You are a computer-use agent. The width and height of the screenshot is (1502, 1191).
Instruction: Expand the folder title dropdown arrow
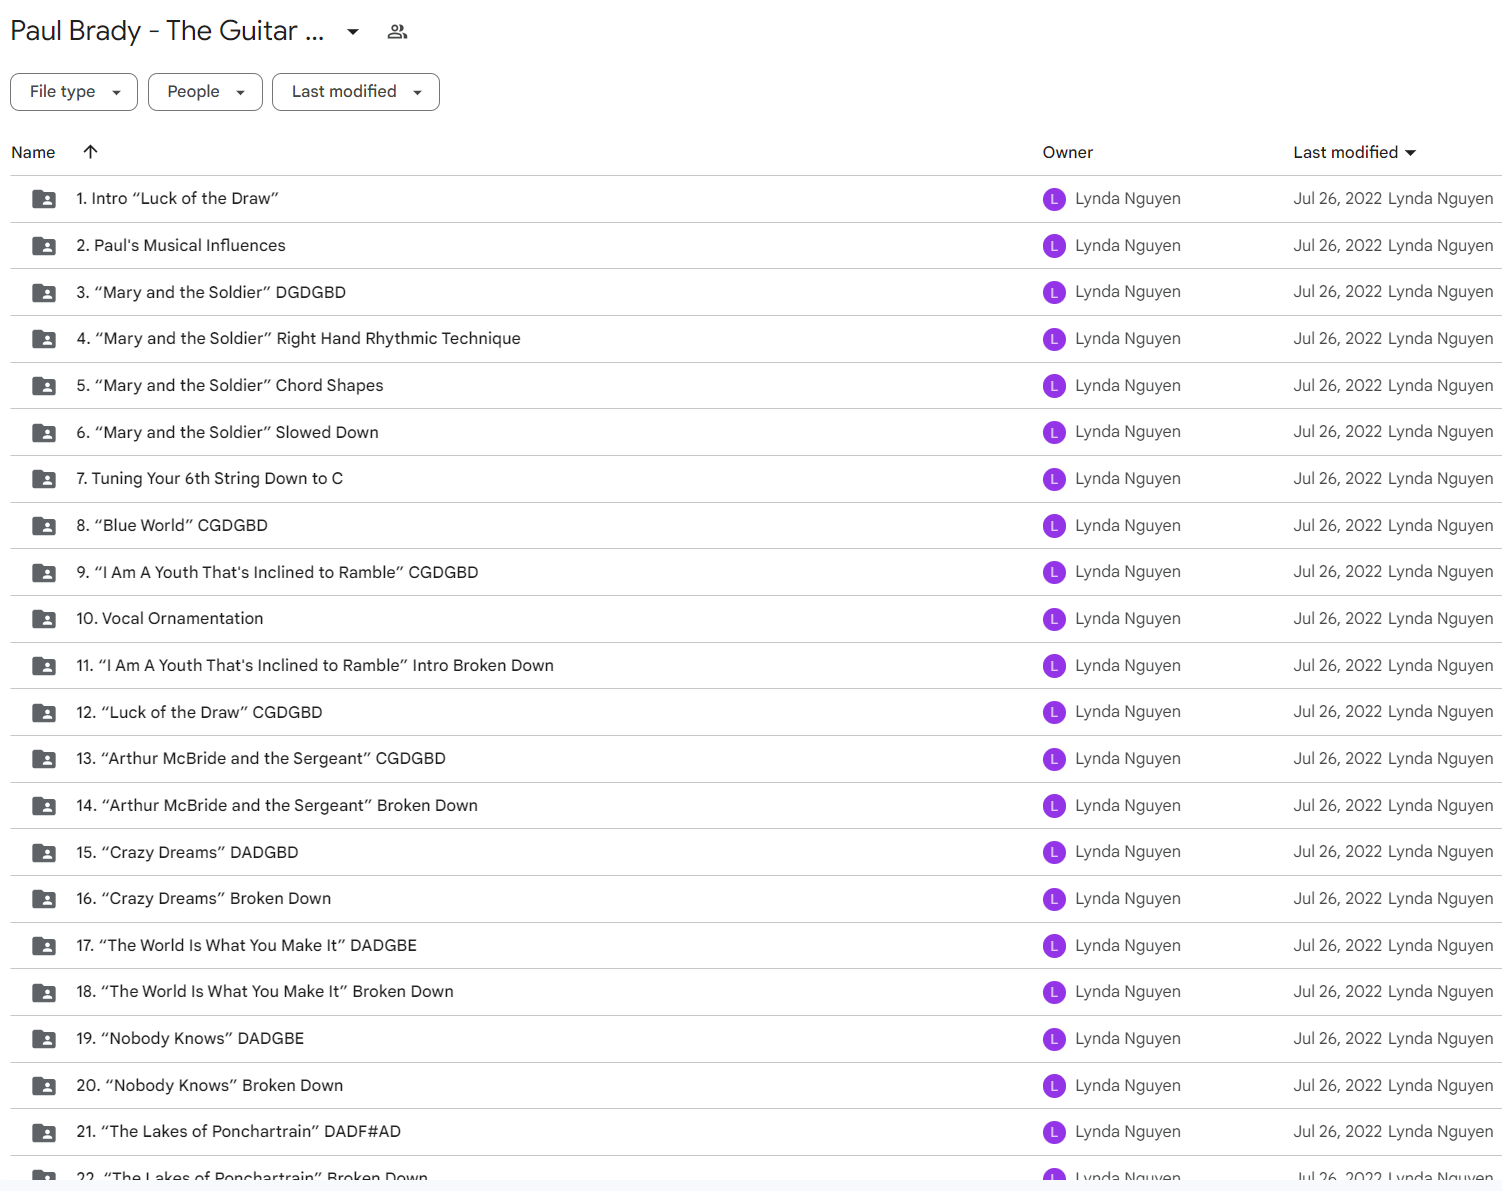(353, 32)
